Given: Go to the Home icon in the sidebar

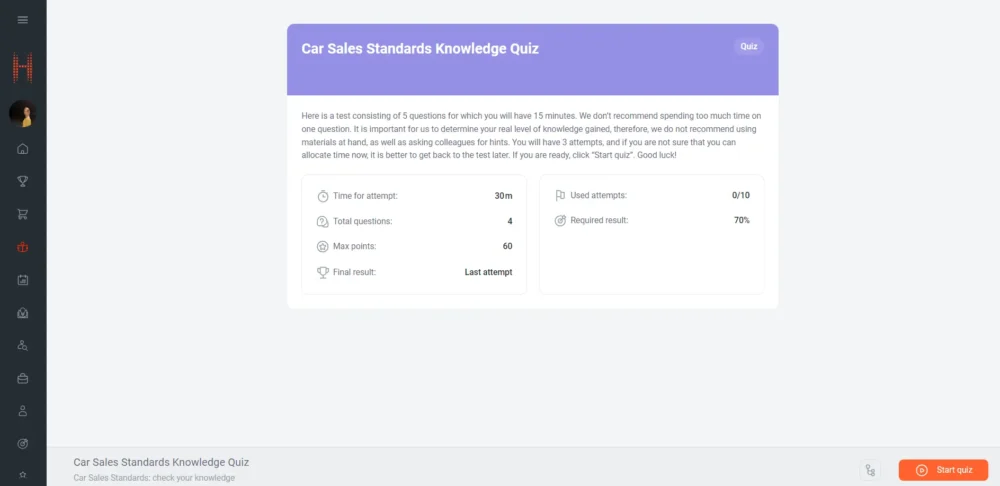Looking at the screenshot, I should [x=23, y=149].
